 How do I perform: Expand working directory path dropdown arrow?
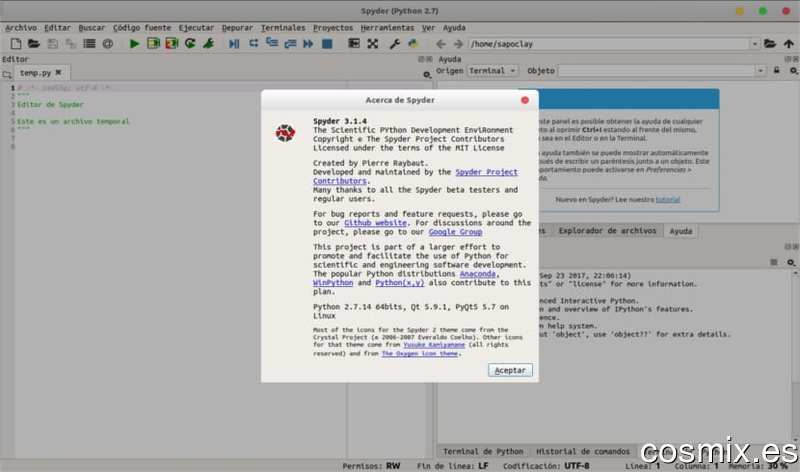[755, 44]
